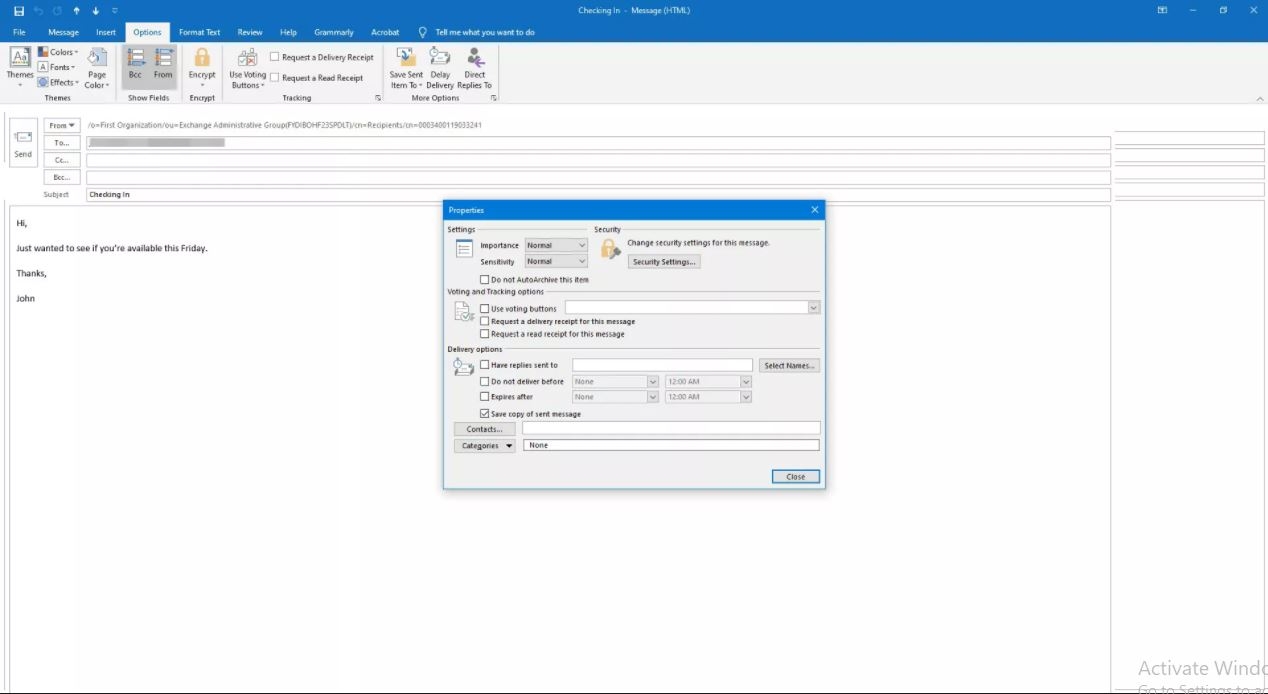The height and width of the screenshot is (694, 1268).
Task: Open the Effects theme menu
Action: tap(58, 82)
